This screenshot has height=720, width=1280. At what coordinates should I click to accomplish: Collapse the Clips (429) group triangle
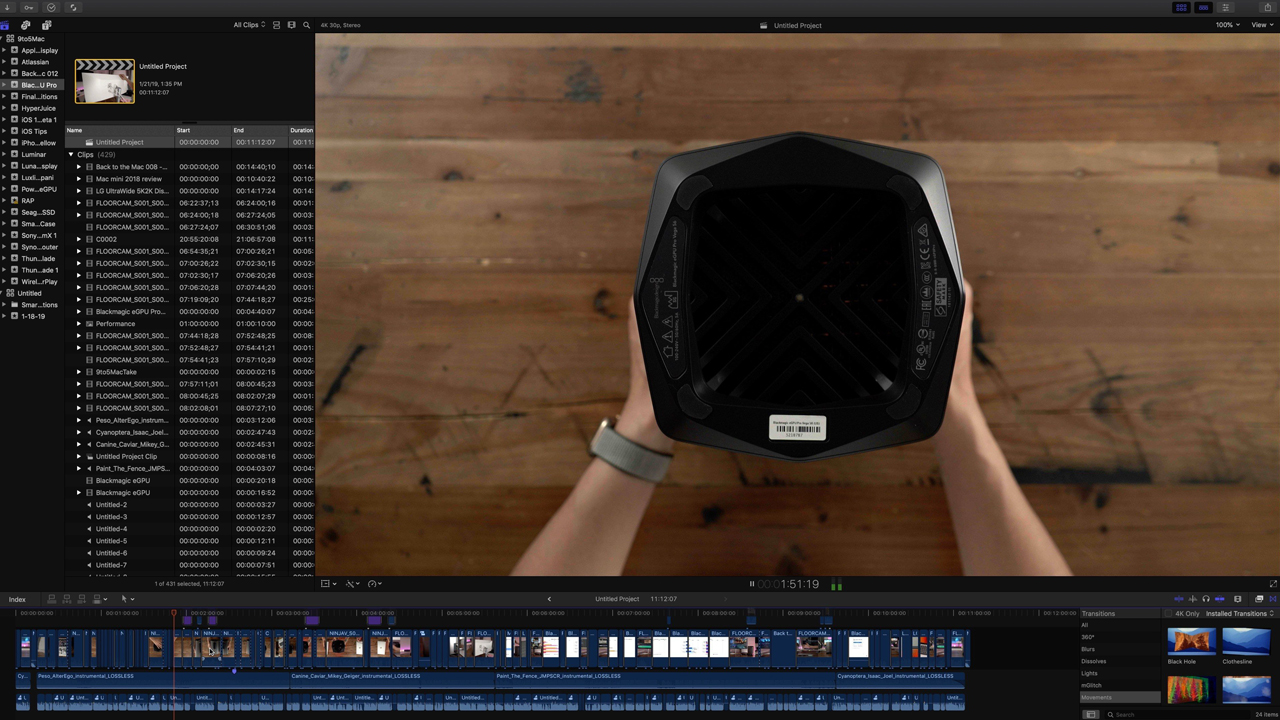click(x=71, y=155)
